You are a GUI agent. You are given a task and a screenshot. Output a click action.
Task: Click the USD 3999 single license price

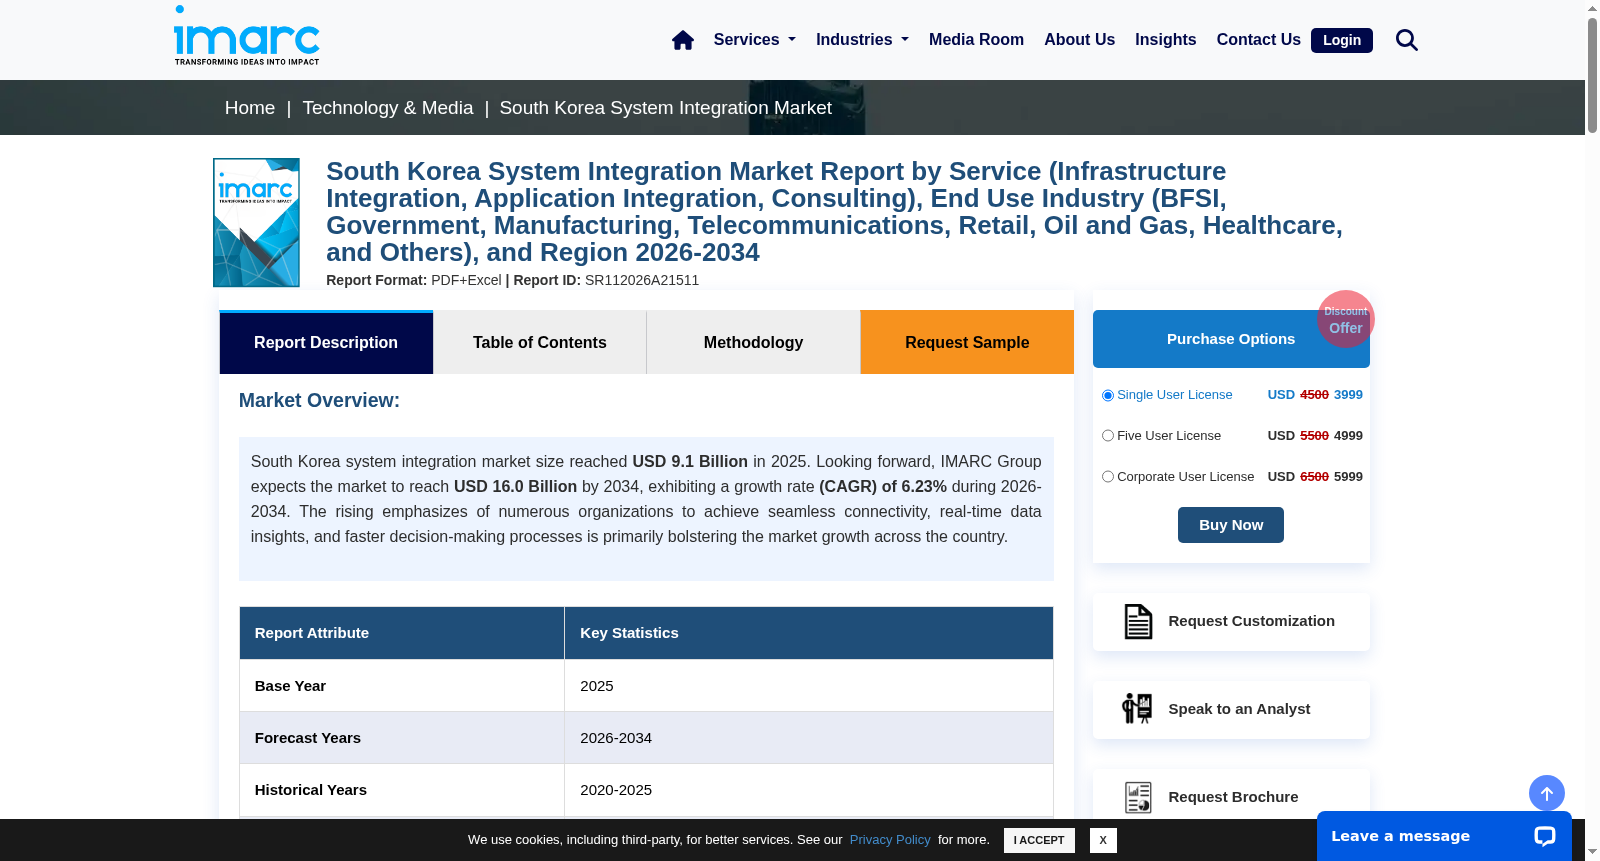[x=1315, y=395]
